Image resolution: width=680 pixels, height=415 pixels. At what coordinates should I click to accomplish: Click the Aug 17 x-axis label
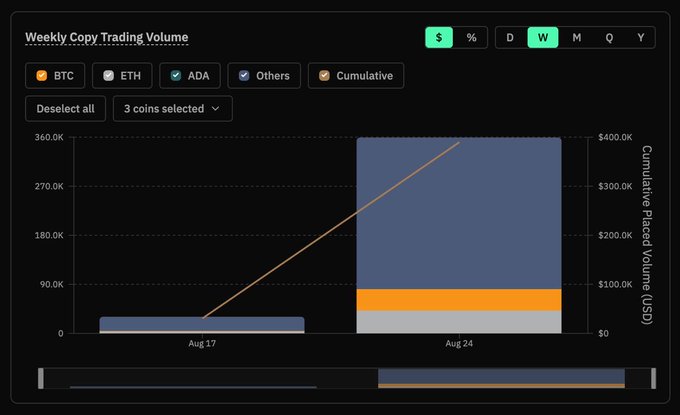pyautogui.click(x=202, y=343)
